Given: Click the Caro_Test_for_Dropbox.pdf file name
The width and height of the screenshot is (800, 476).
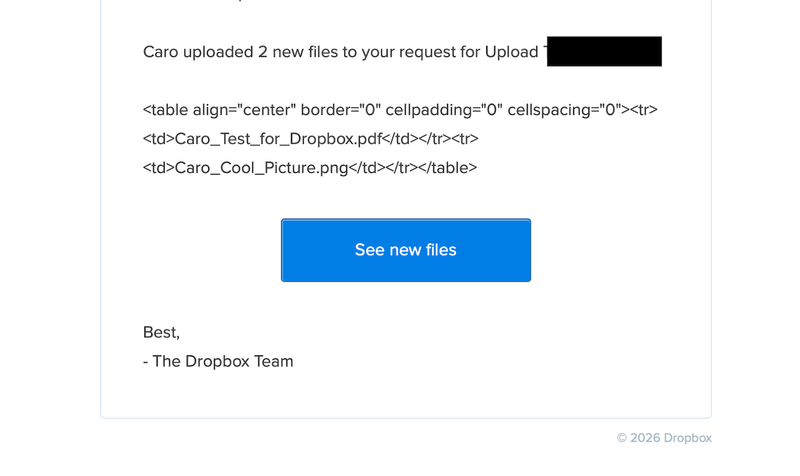Looking at the screenshot, I should (x=278, y=139).
